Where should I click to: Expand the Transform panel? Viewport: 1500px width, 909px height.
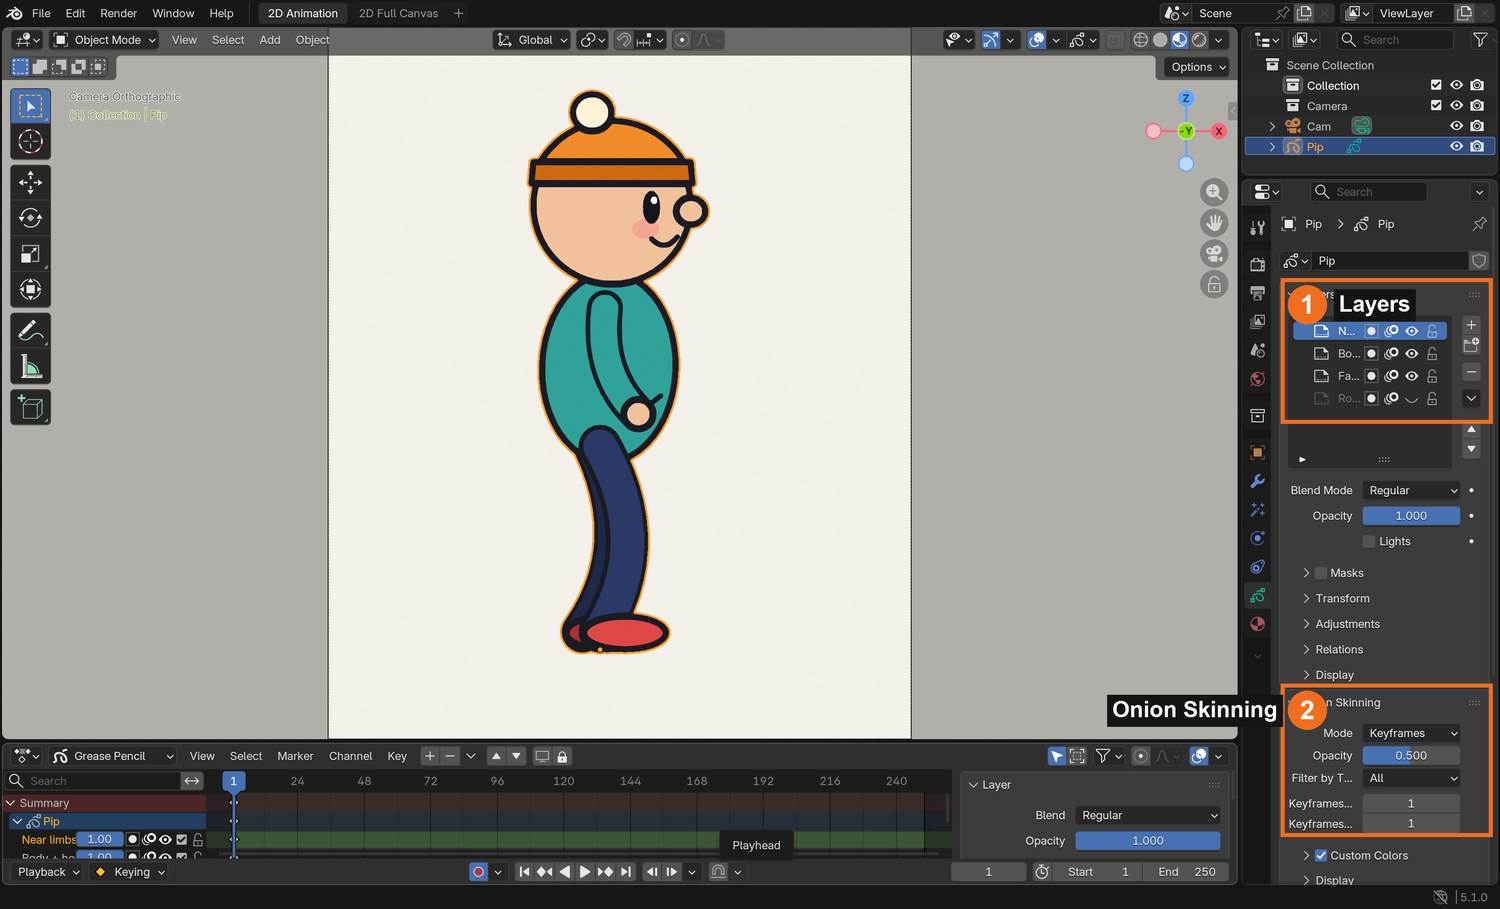(1342, 599)
